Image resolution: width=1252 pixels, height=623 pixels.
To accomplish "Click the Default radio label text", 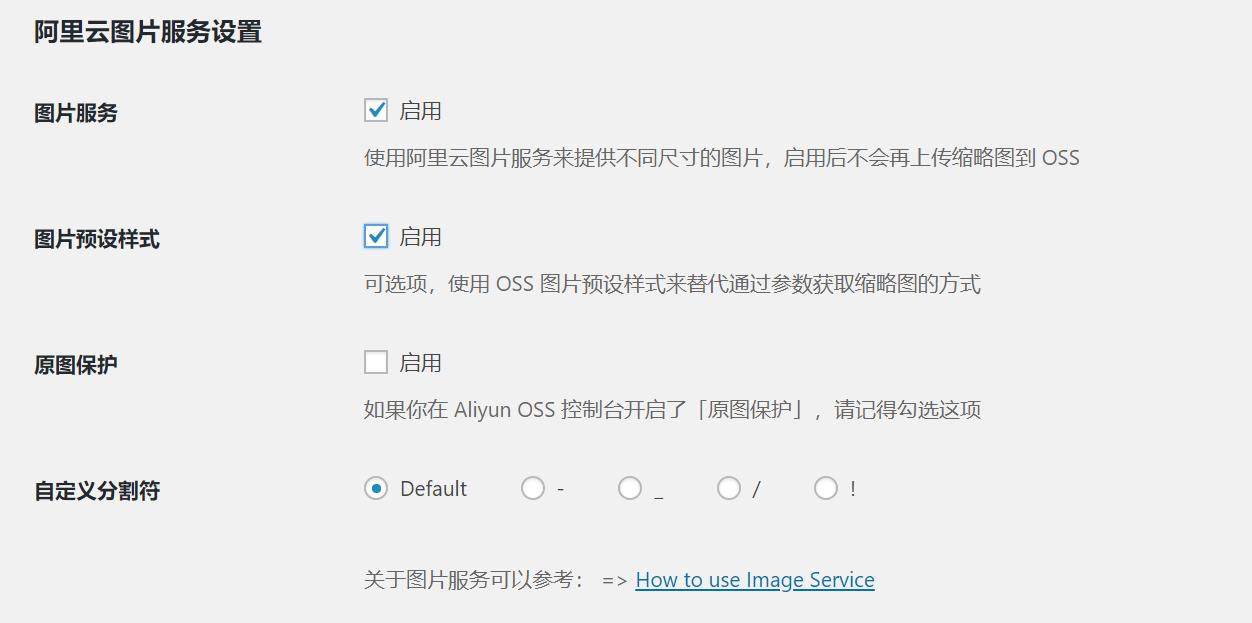I will (x=432, y=488).
